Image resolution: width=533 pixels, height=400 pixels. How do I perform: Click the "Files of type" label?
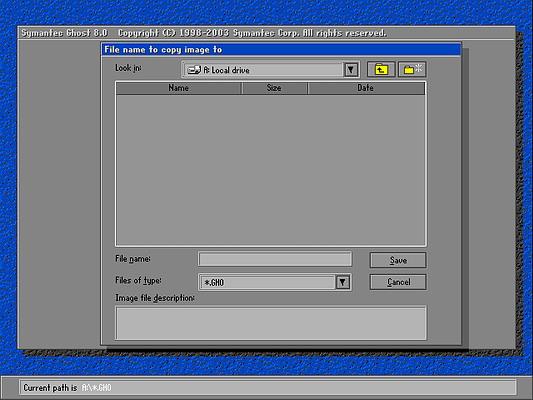click(138, 281)
